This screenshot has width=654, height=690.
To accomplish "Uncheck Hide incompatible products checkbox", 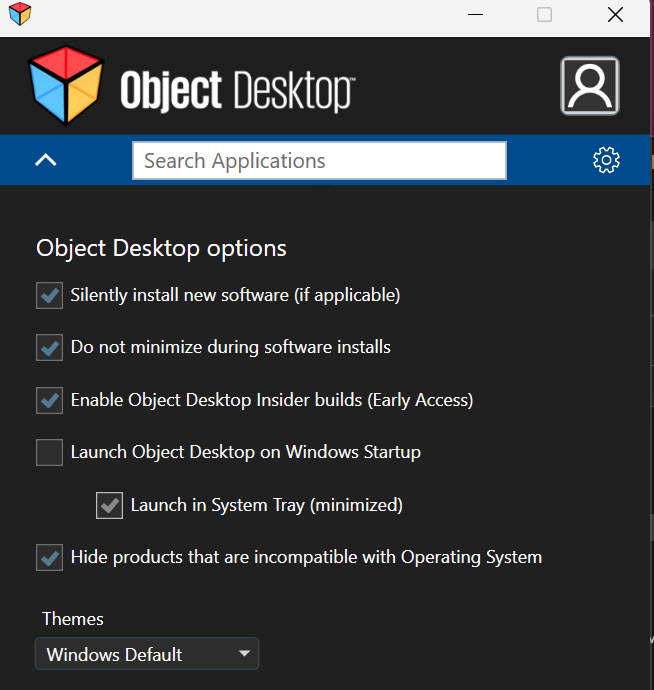I will [x=49, y=558].
